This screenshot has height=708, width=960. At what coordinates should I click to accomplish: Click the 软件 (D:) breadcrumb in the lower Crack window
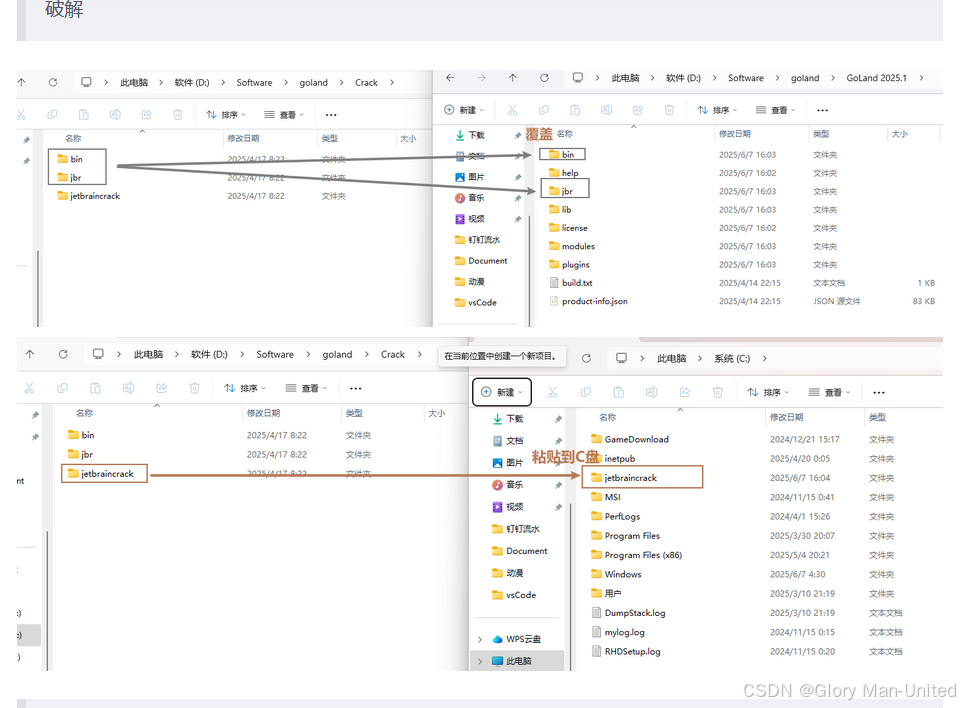(x=209, y=354)
